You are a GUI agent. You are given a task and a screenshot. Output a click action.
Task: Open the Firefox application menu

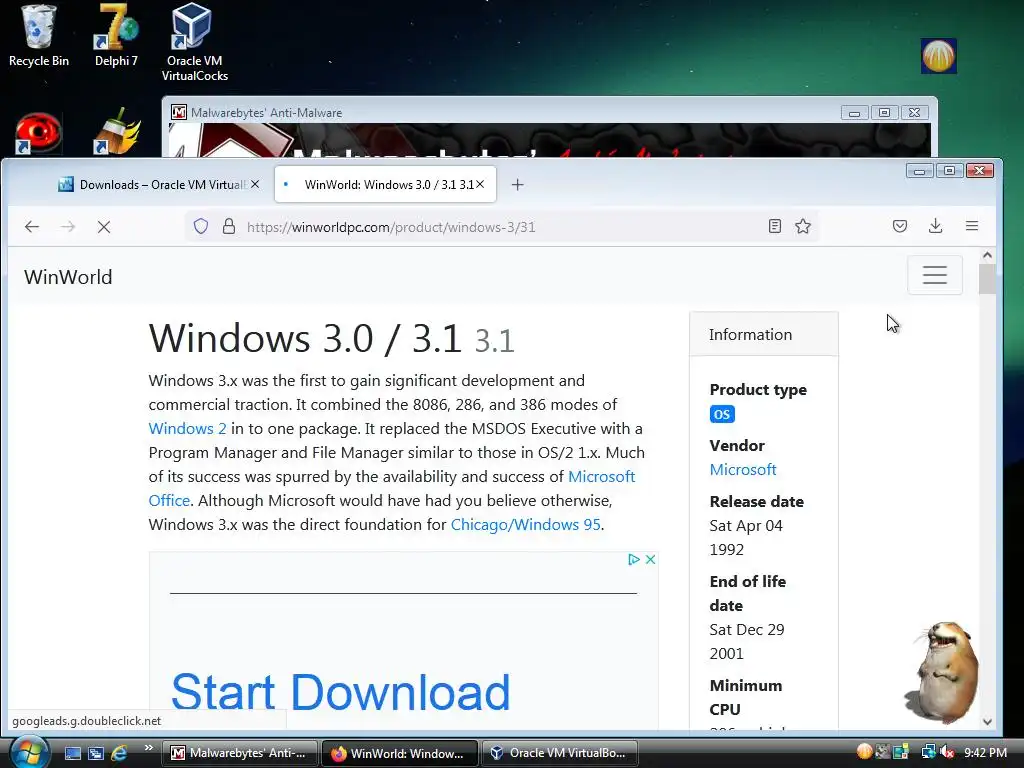[x=972, y=226]
